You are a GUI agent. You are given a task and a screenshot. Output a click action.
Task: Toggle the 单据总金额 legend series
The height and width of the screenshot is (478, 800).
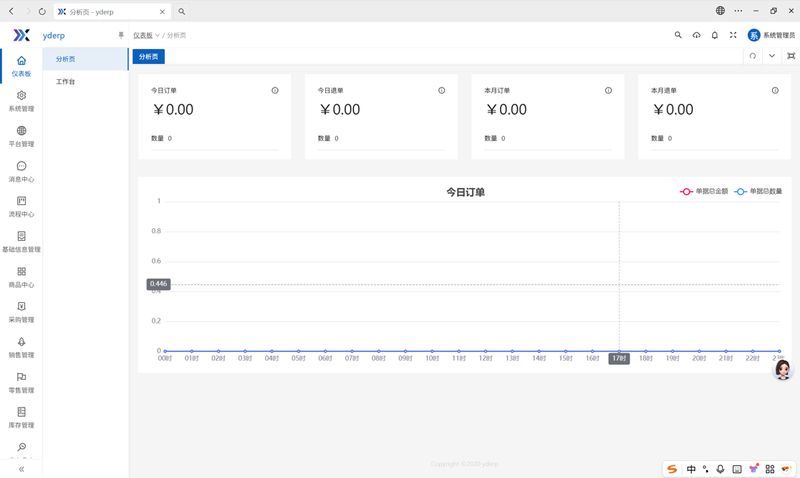point(704,191)
